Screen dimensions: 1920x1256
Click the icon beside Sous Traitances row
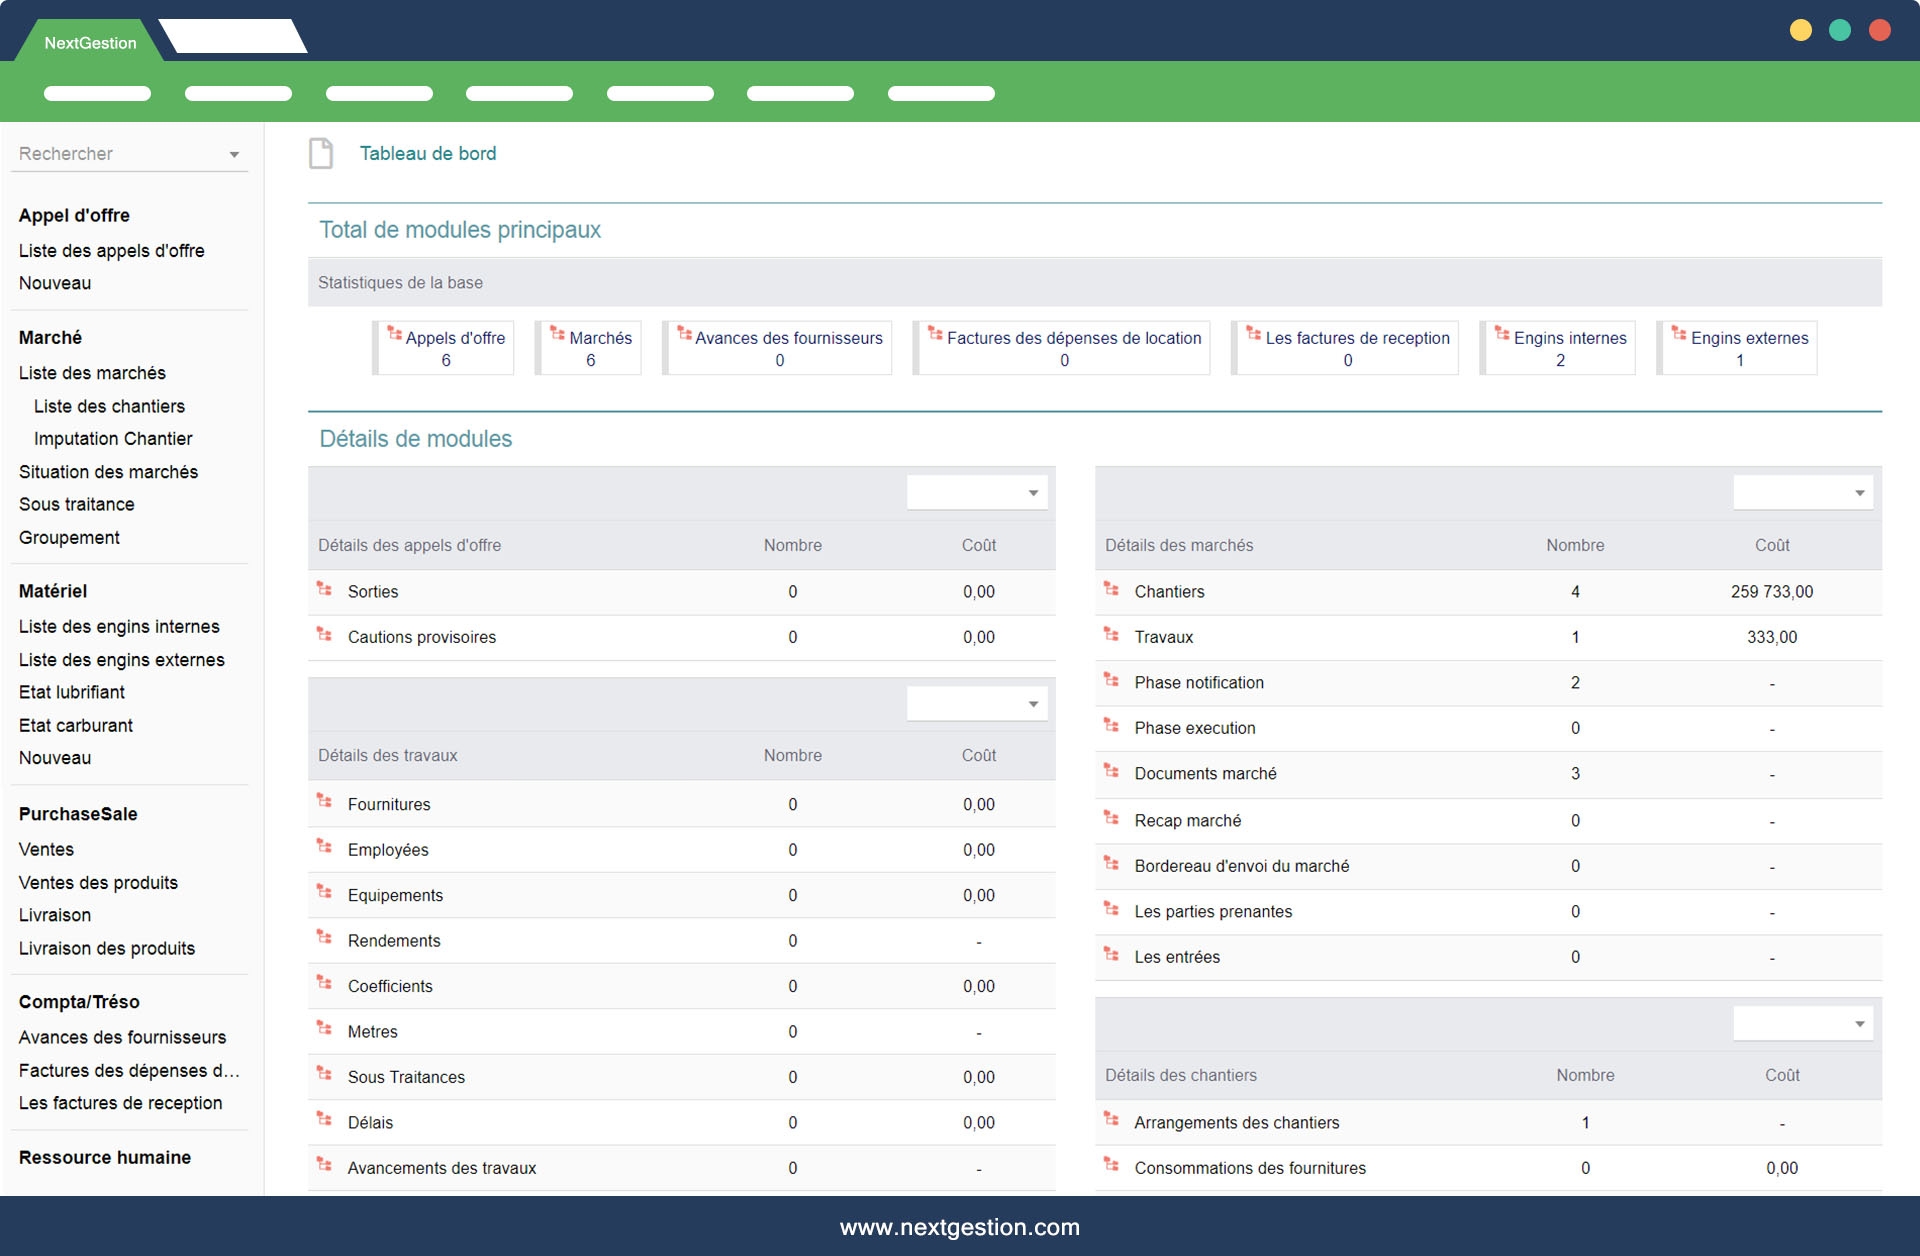tap(324, 1075)
